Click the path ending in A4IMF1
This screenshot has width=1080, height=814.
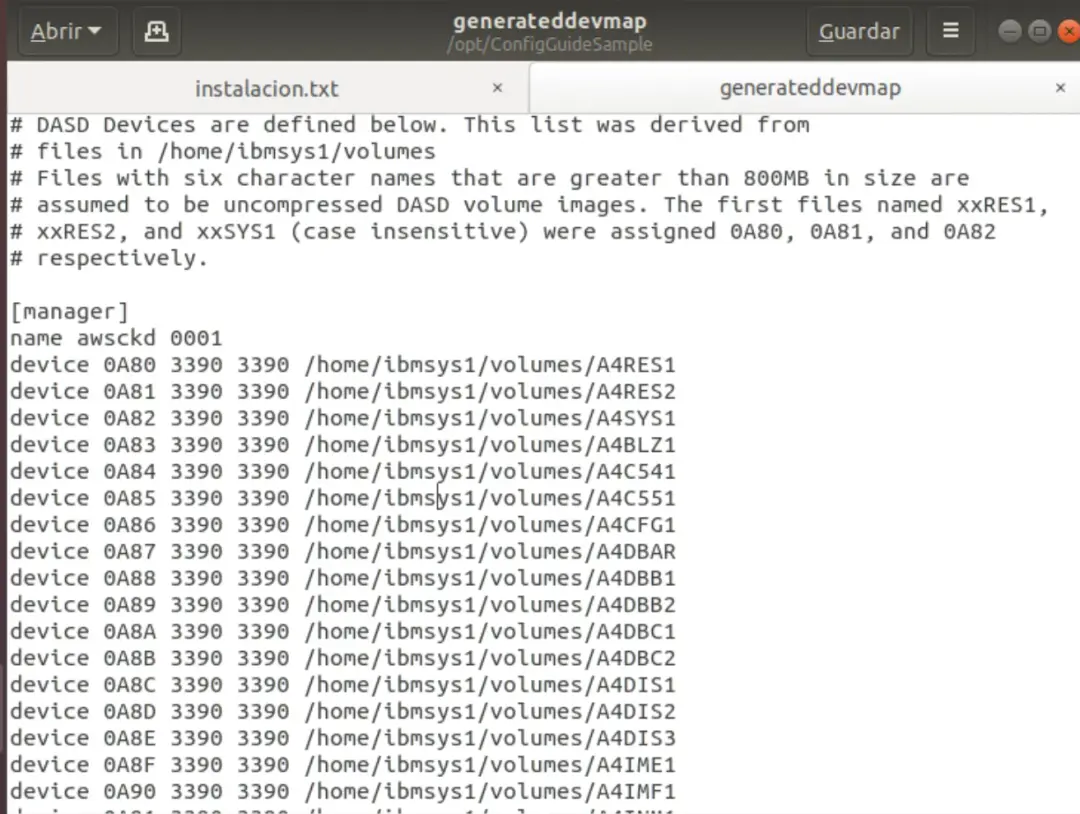[x=490, y=791]
